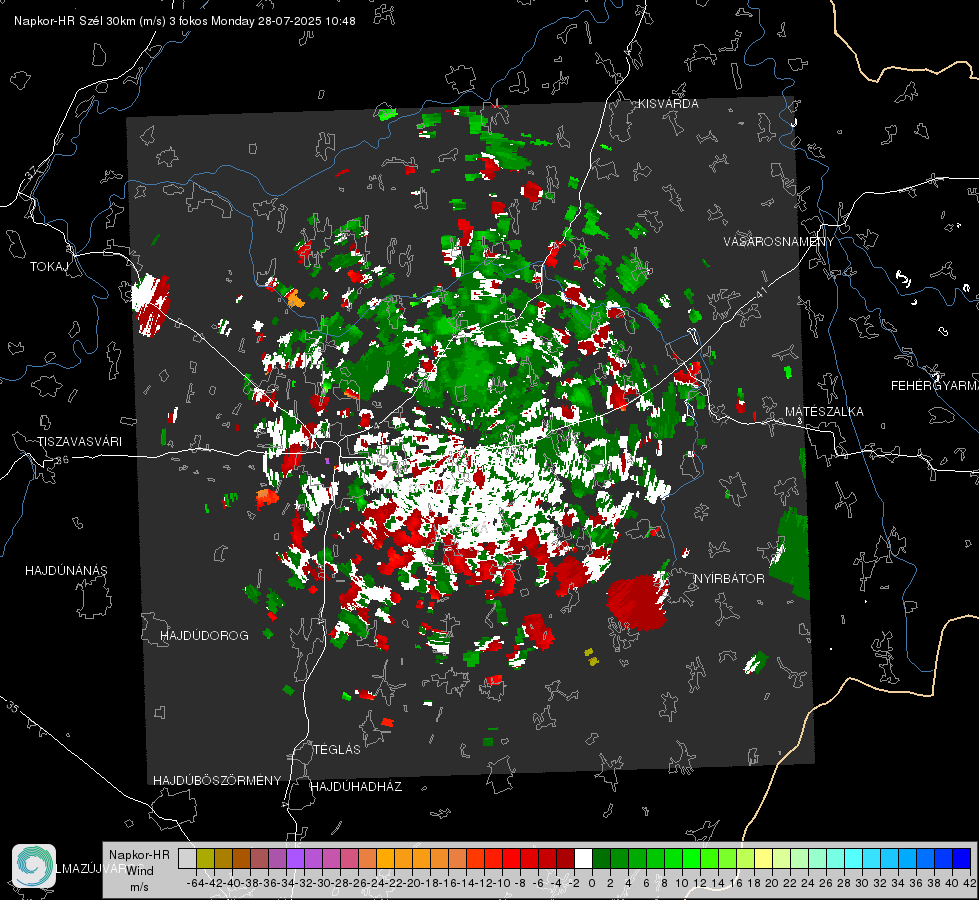Select the TOKAJ town label

pyautogui.click(x=49, y=267)
